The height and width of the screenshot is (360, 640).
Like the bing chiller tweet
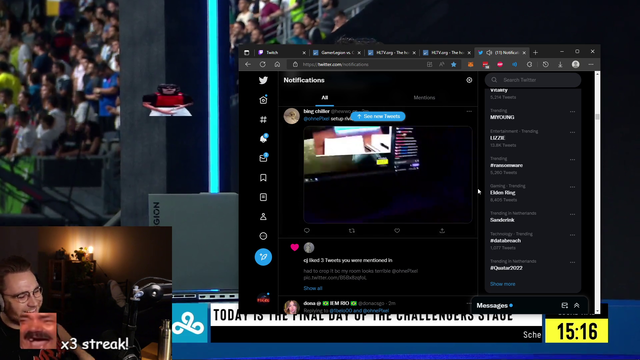point(397,231)
